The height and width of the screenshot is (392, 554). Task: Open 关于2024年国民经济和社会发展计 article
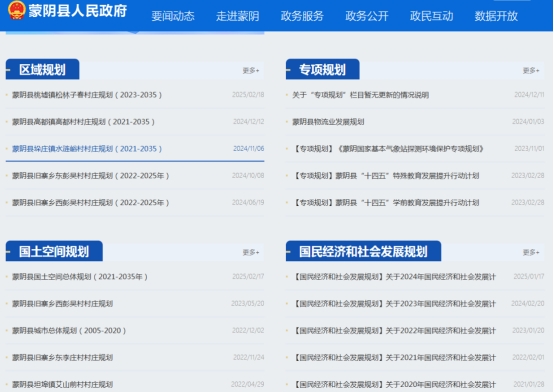click(394, 276)
